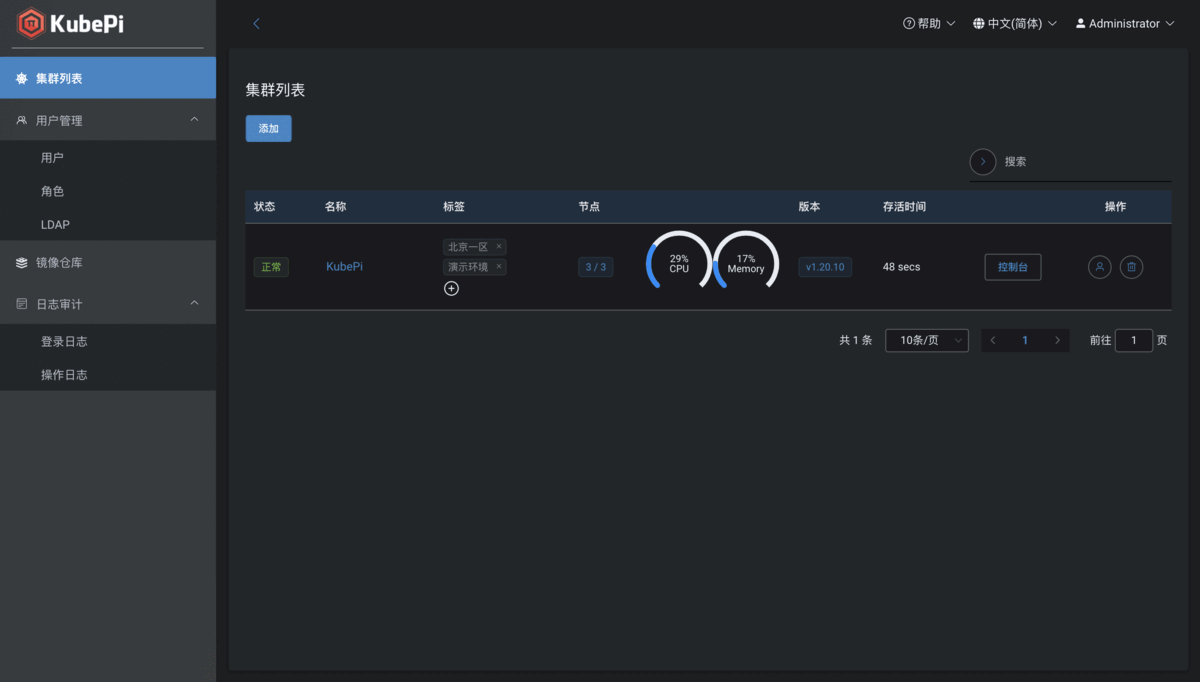Click the 48 secs uptime value
The height and width of the screenshot is (682, 1200).
click(x=901, y=267)
